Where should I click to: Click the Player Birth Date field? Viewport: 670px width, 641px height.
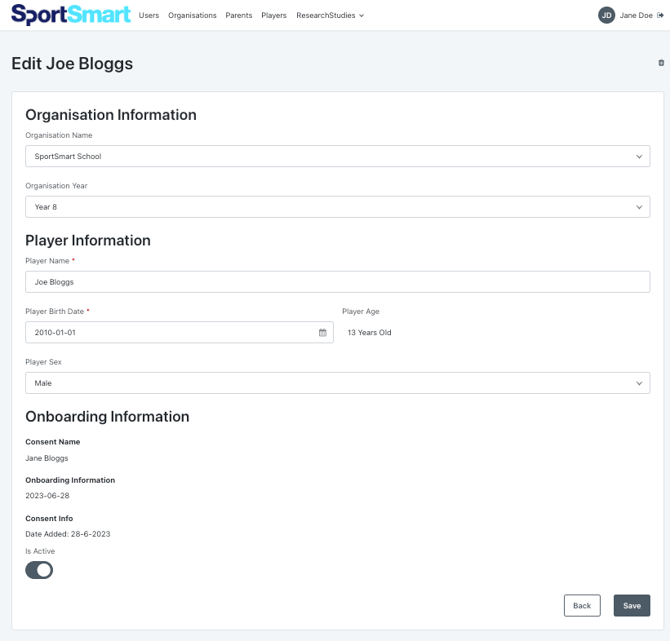179,332
